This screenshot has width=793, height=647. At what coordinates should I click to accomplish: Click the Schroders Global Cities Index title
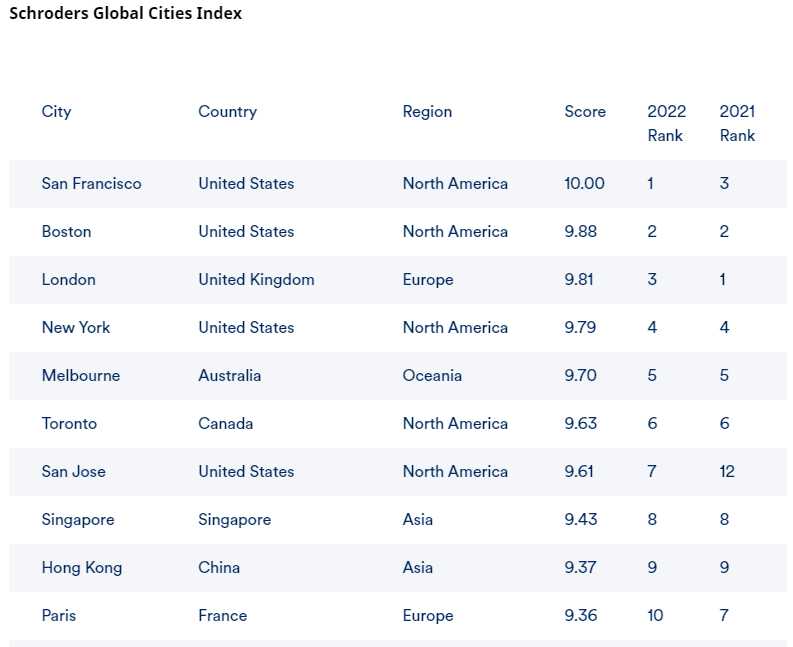point(125,14)
